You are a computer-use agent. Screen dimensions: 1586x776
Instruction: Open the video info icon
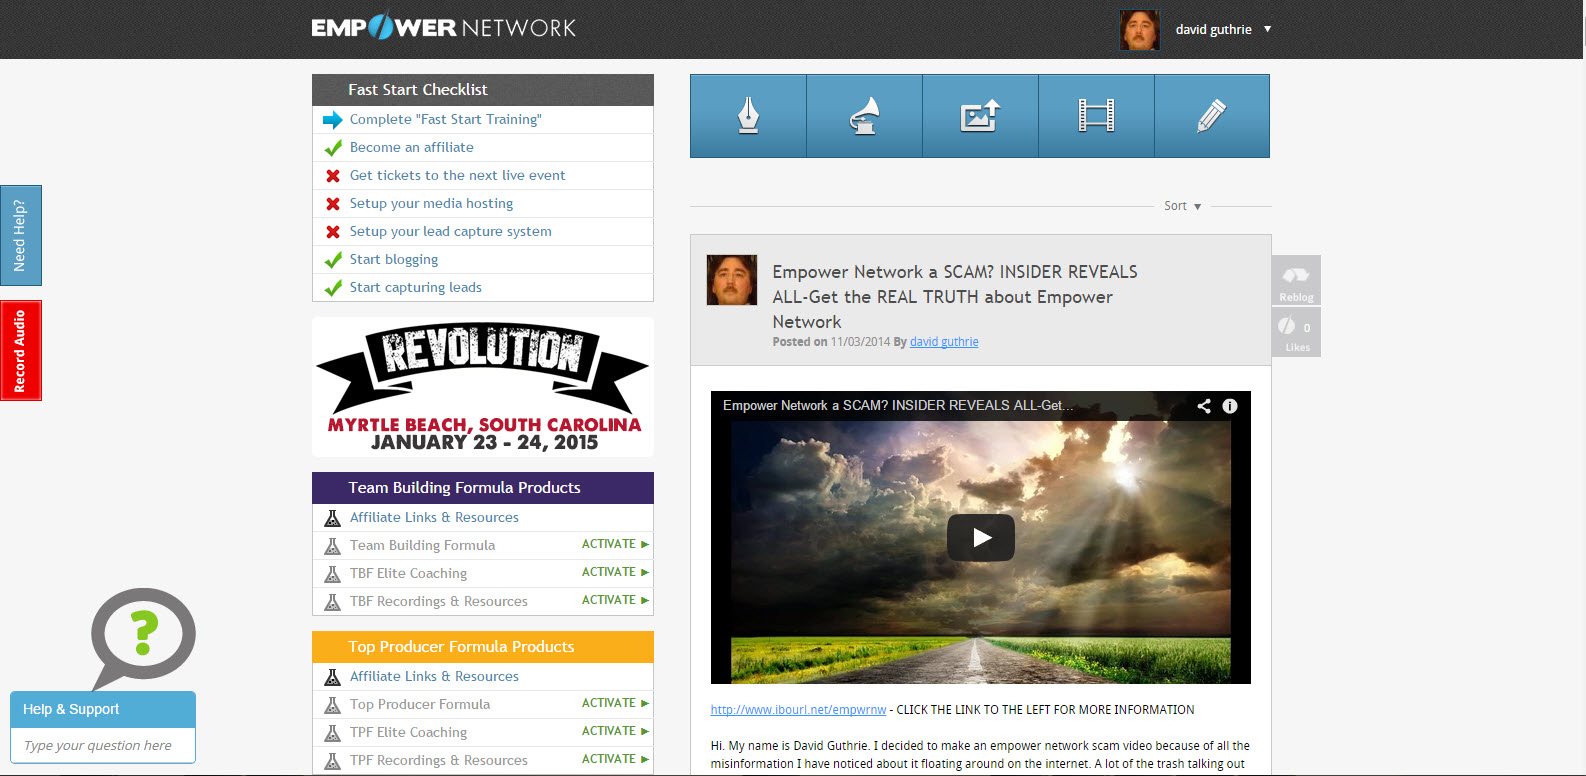[x=1230, y=406]
